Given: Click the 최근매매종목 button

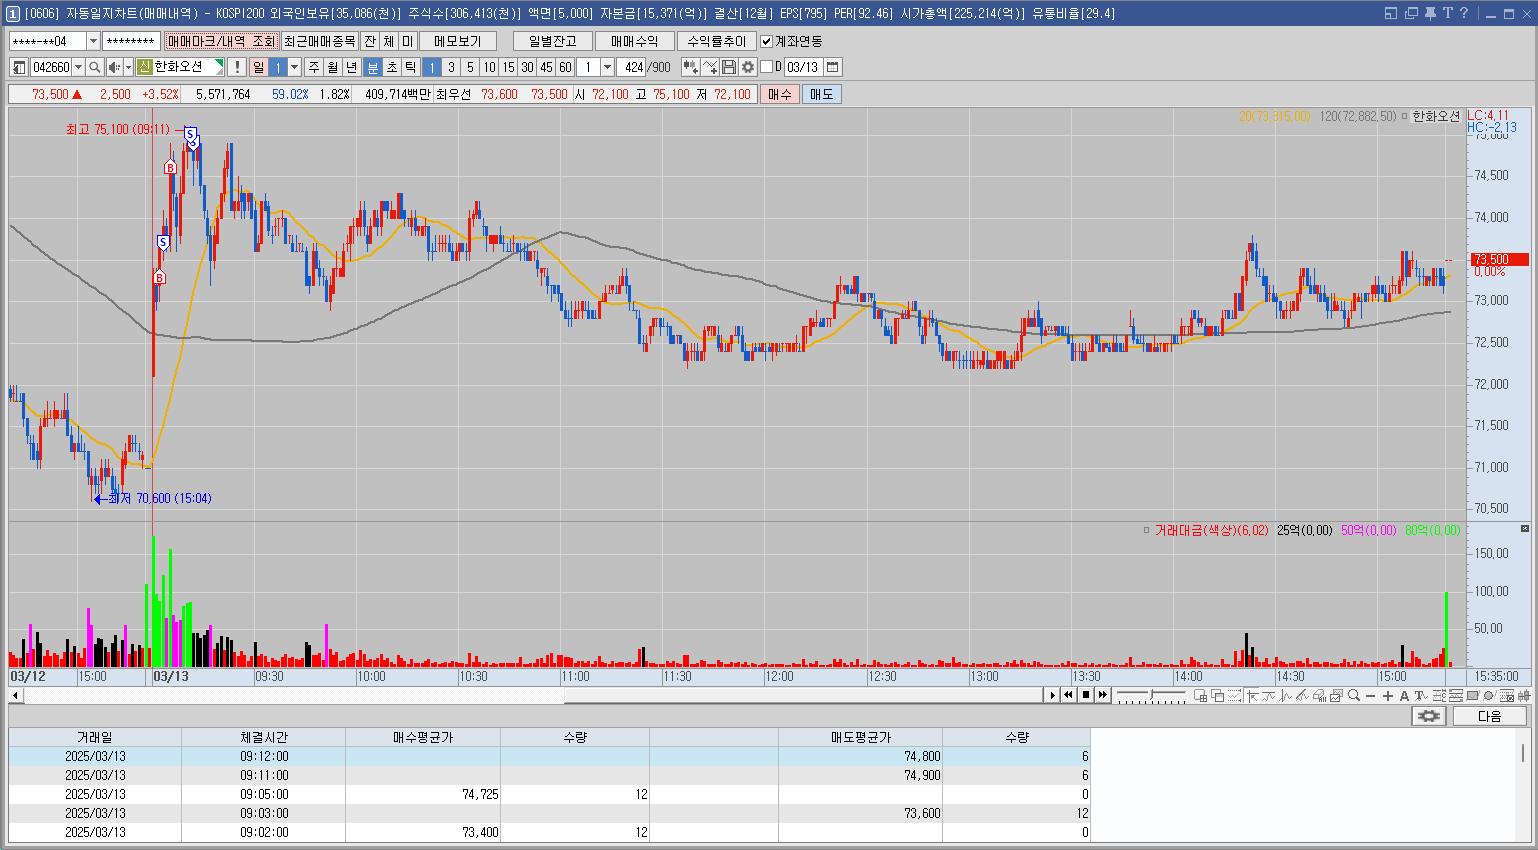Looking at the screenshot, I should pos(319,41).
